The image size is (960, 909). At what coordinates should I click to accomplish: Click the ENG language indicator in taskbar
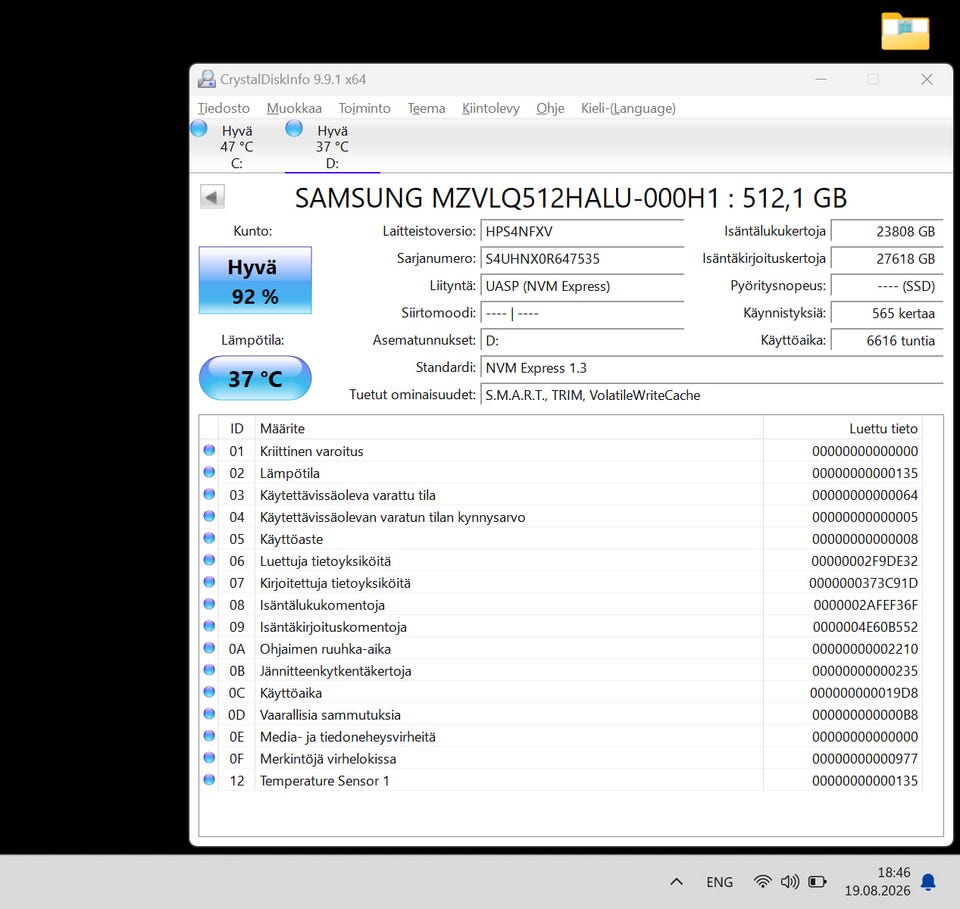[x=719, y=882]
